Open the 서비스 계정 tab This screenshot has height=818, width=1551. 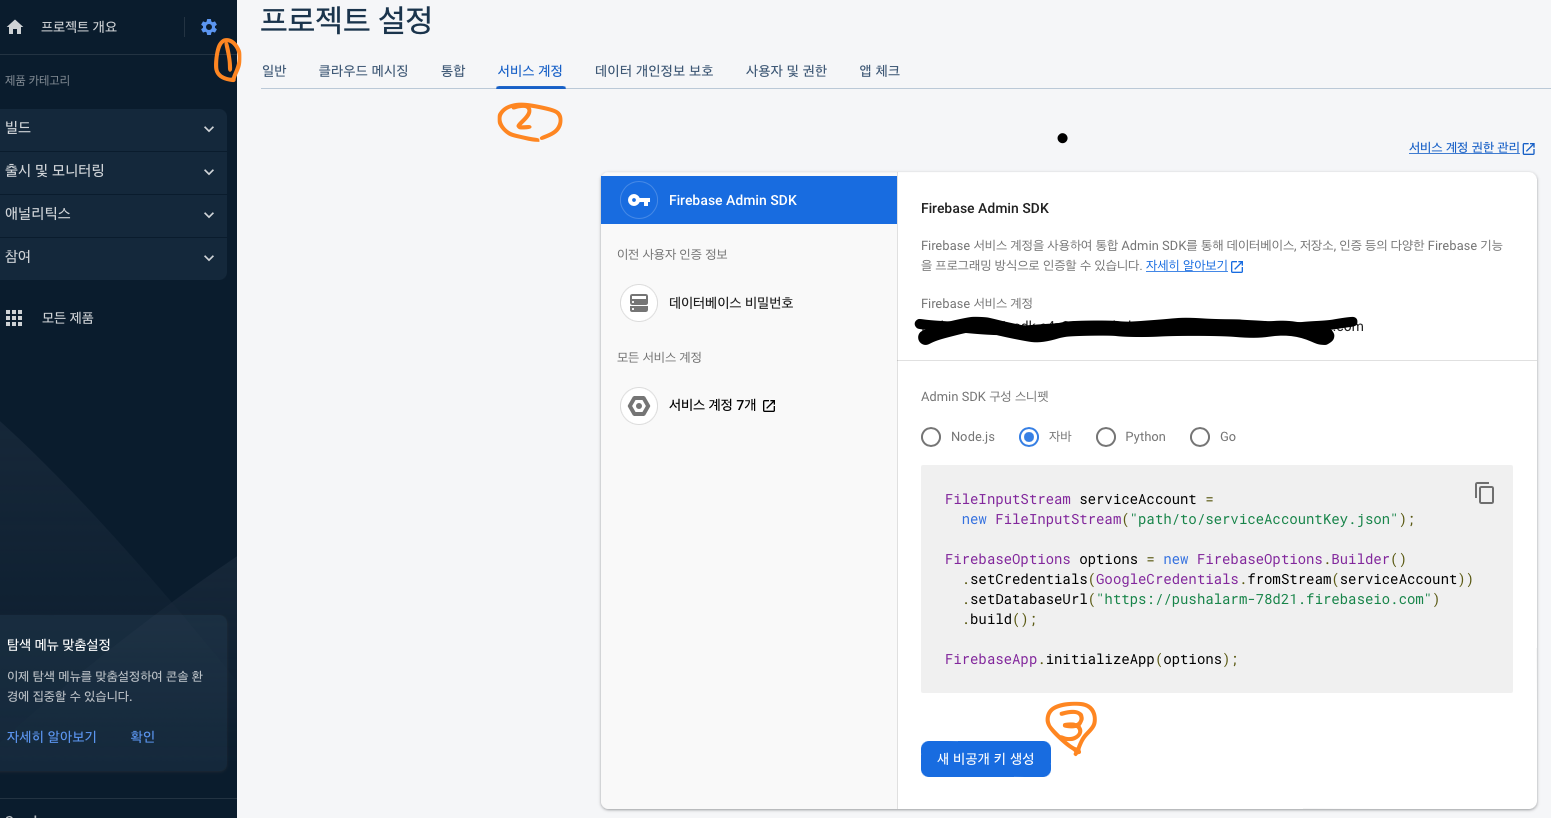click(530, 71)
